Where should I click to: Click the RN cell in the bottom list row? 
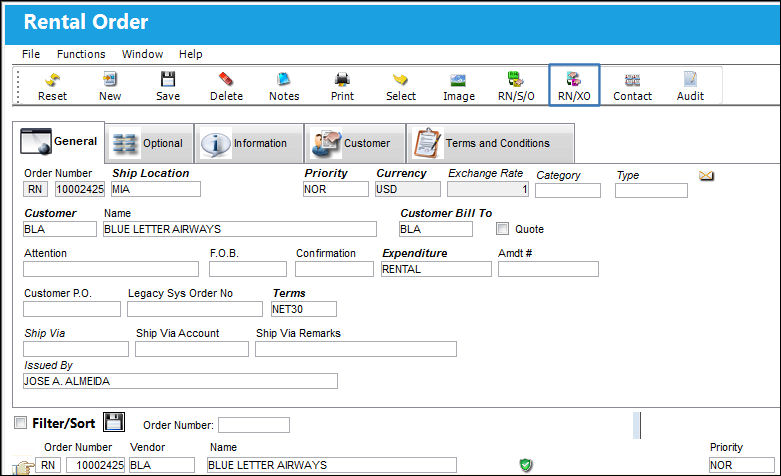pos(48,465)
